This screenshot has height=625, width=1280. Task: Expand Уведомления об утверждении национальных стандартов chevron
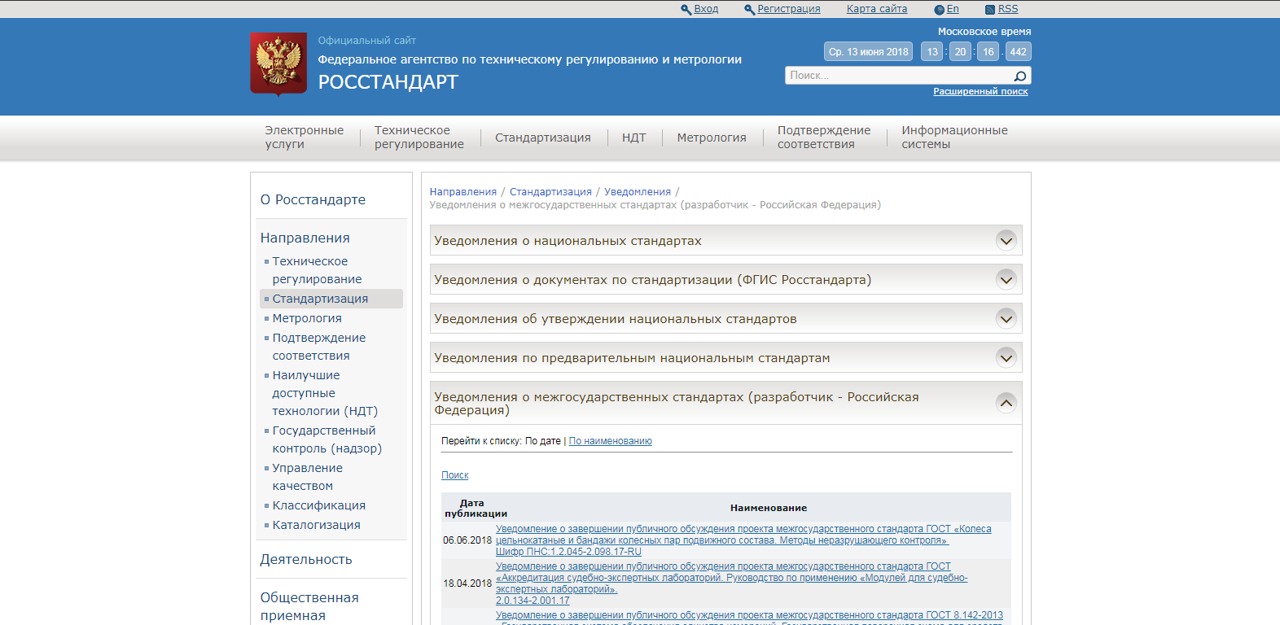pos(1006,318)
